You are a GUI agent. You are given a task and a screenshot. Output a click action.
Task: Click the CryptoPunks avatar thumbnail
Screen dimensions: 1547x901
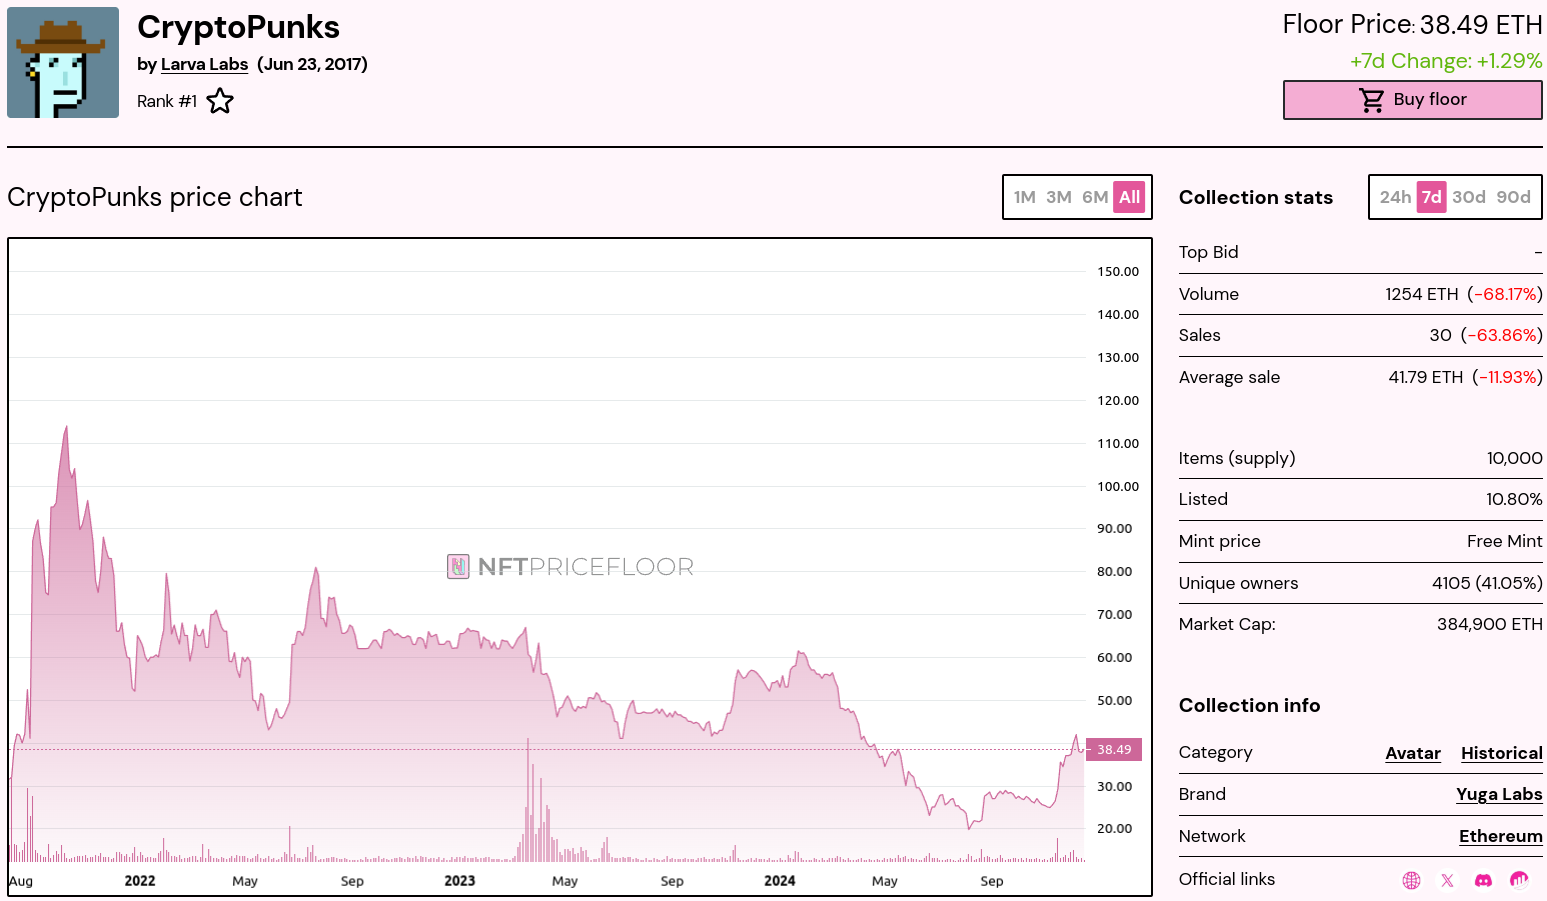coord(63,62)
